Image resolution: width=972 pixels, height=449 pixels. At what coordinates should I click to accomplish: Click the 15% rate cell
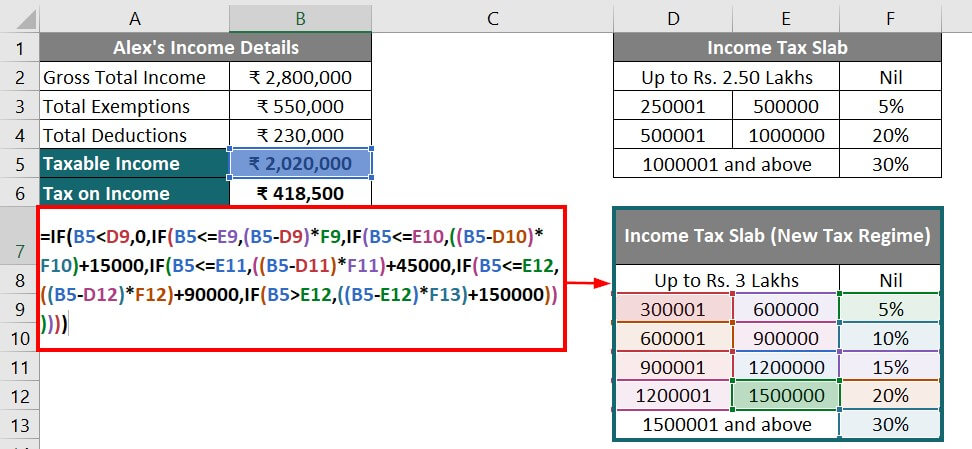[891, 367]
